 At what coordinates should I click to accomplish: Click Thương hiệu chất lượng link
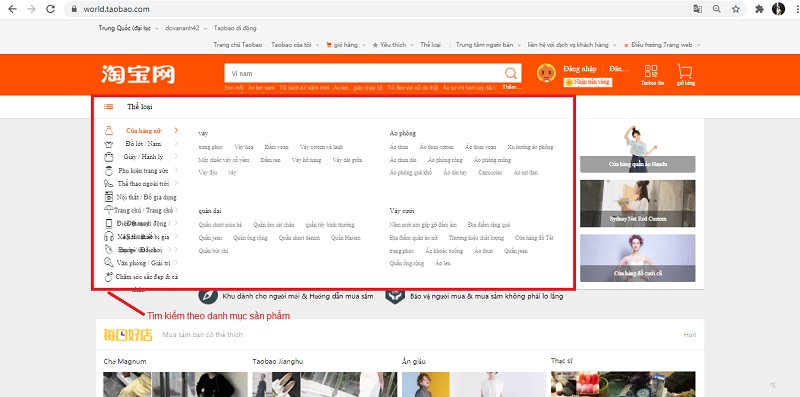tap(476, 238)
